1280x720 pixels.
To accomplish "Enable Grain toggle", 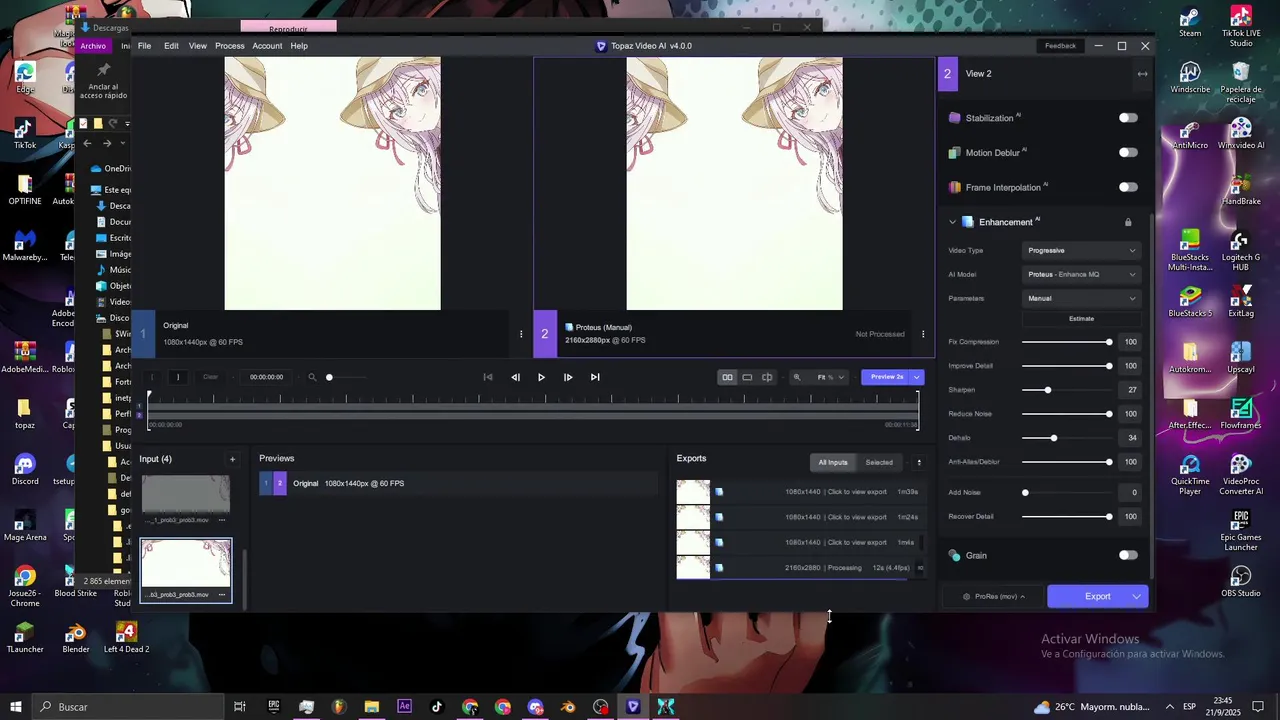I will tap(1128, 555).
